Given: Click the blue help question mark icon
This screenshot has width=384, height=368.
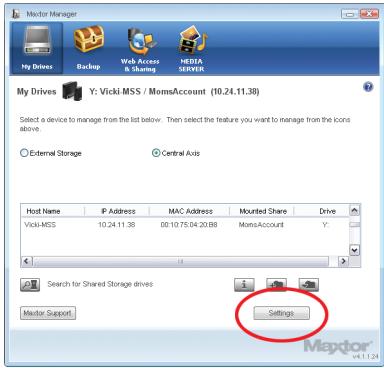Looking at the screenshot, I should click(368, 87).
